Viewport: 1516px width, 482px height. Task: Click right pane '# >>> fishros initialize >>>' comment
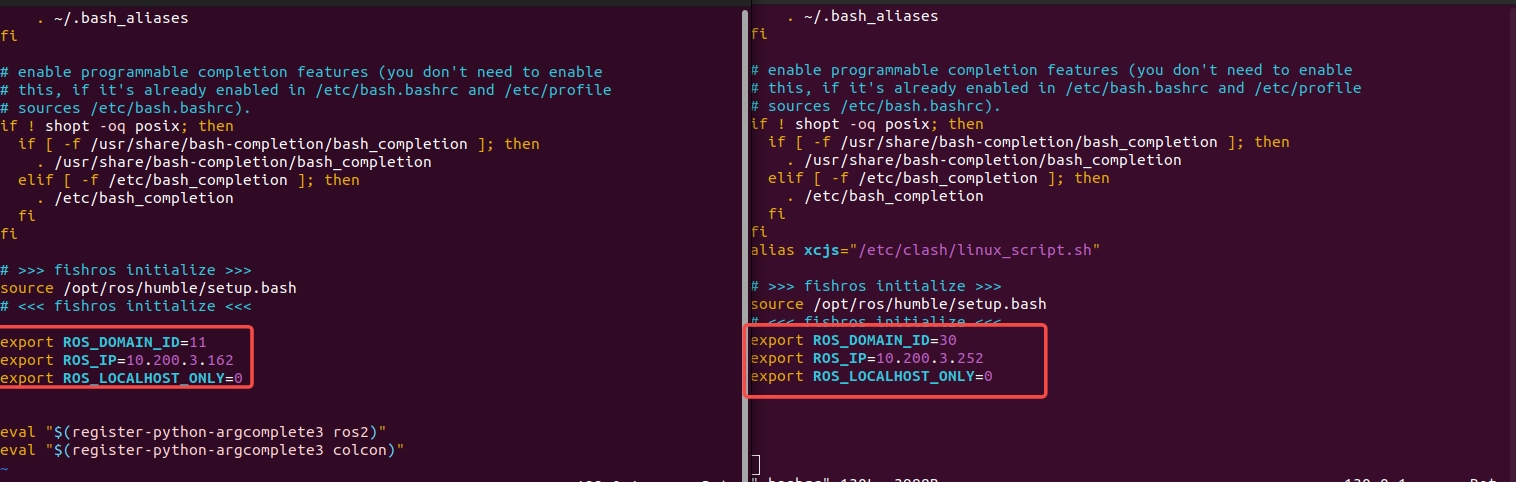pos(875,286)
